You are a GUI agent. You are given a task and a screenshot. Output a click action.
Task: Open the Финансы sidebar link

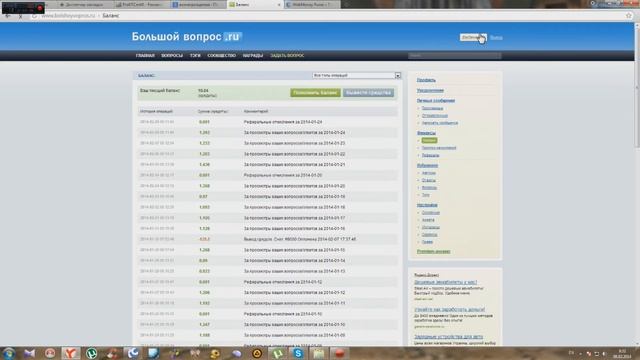point(426,133)
